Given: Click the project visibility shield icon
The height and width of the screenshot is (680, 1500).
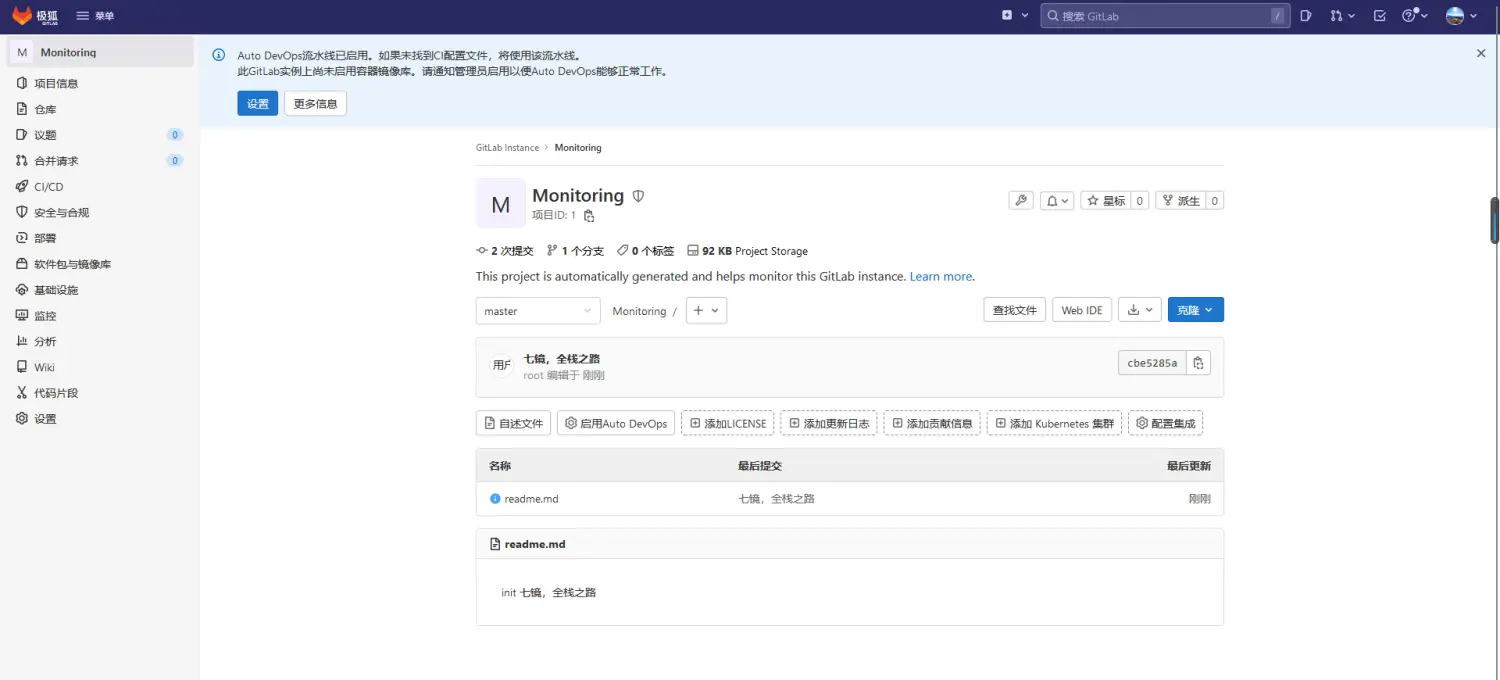Looking at the screenshot, I should (638, 196).
